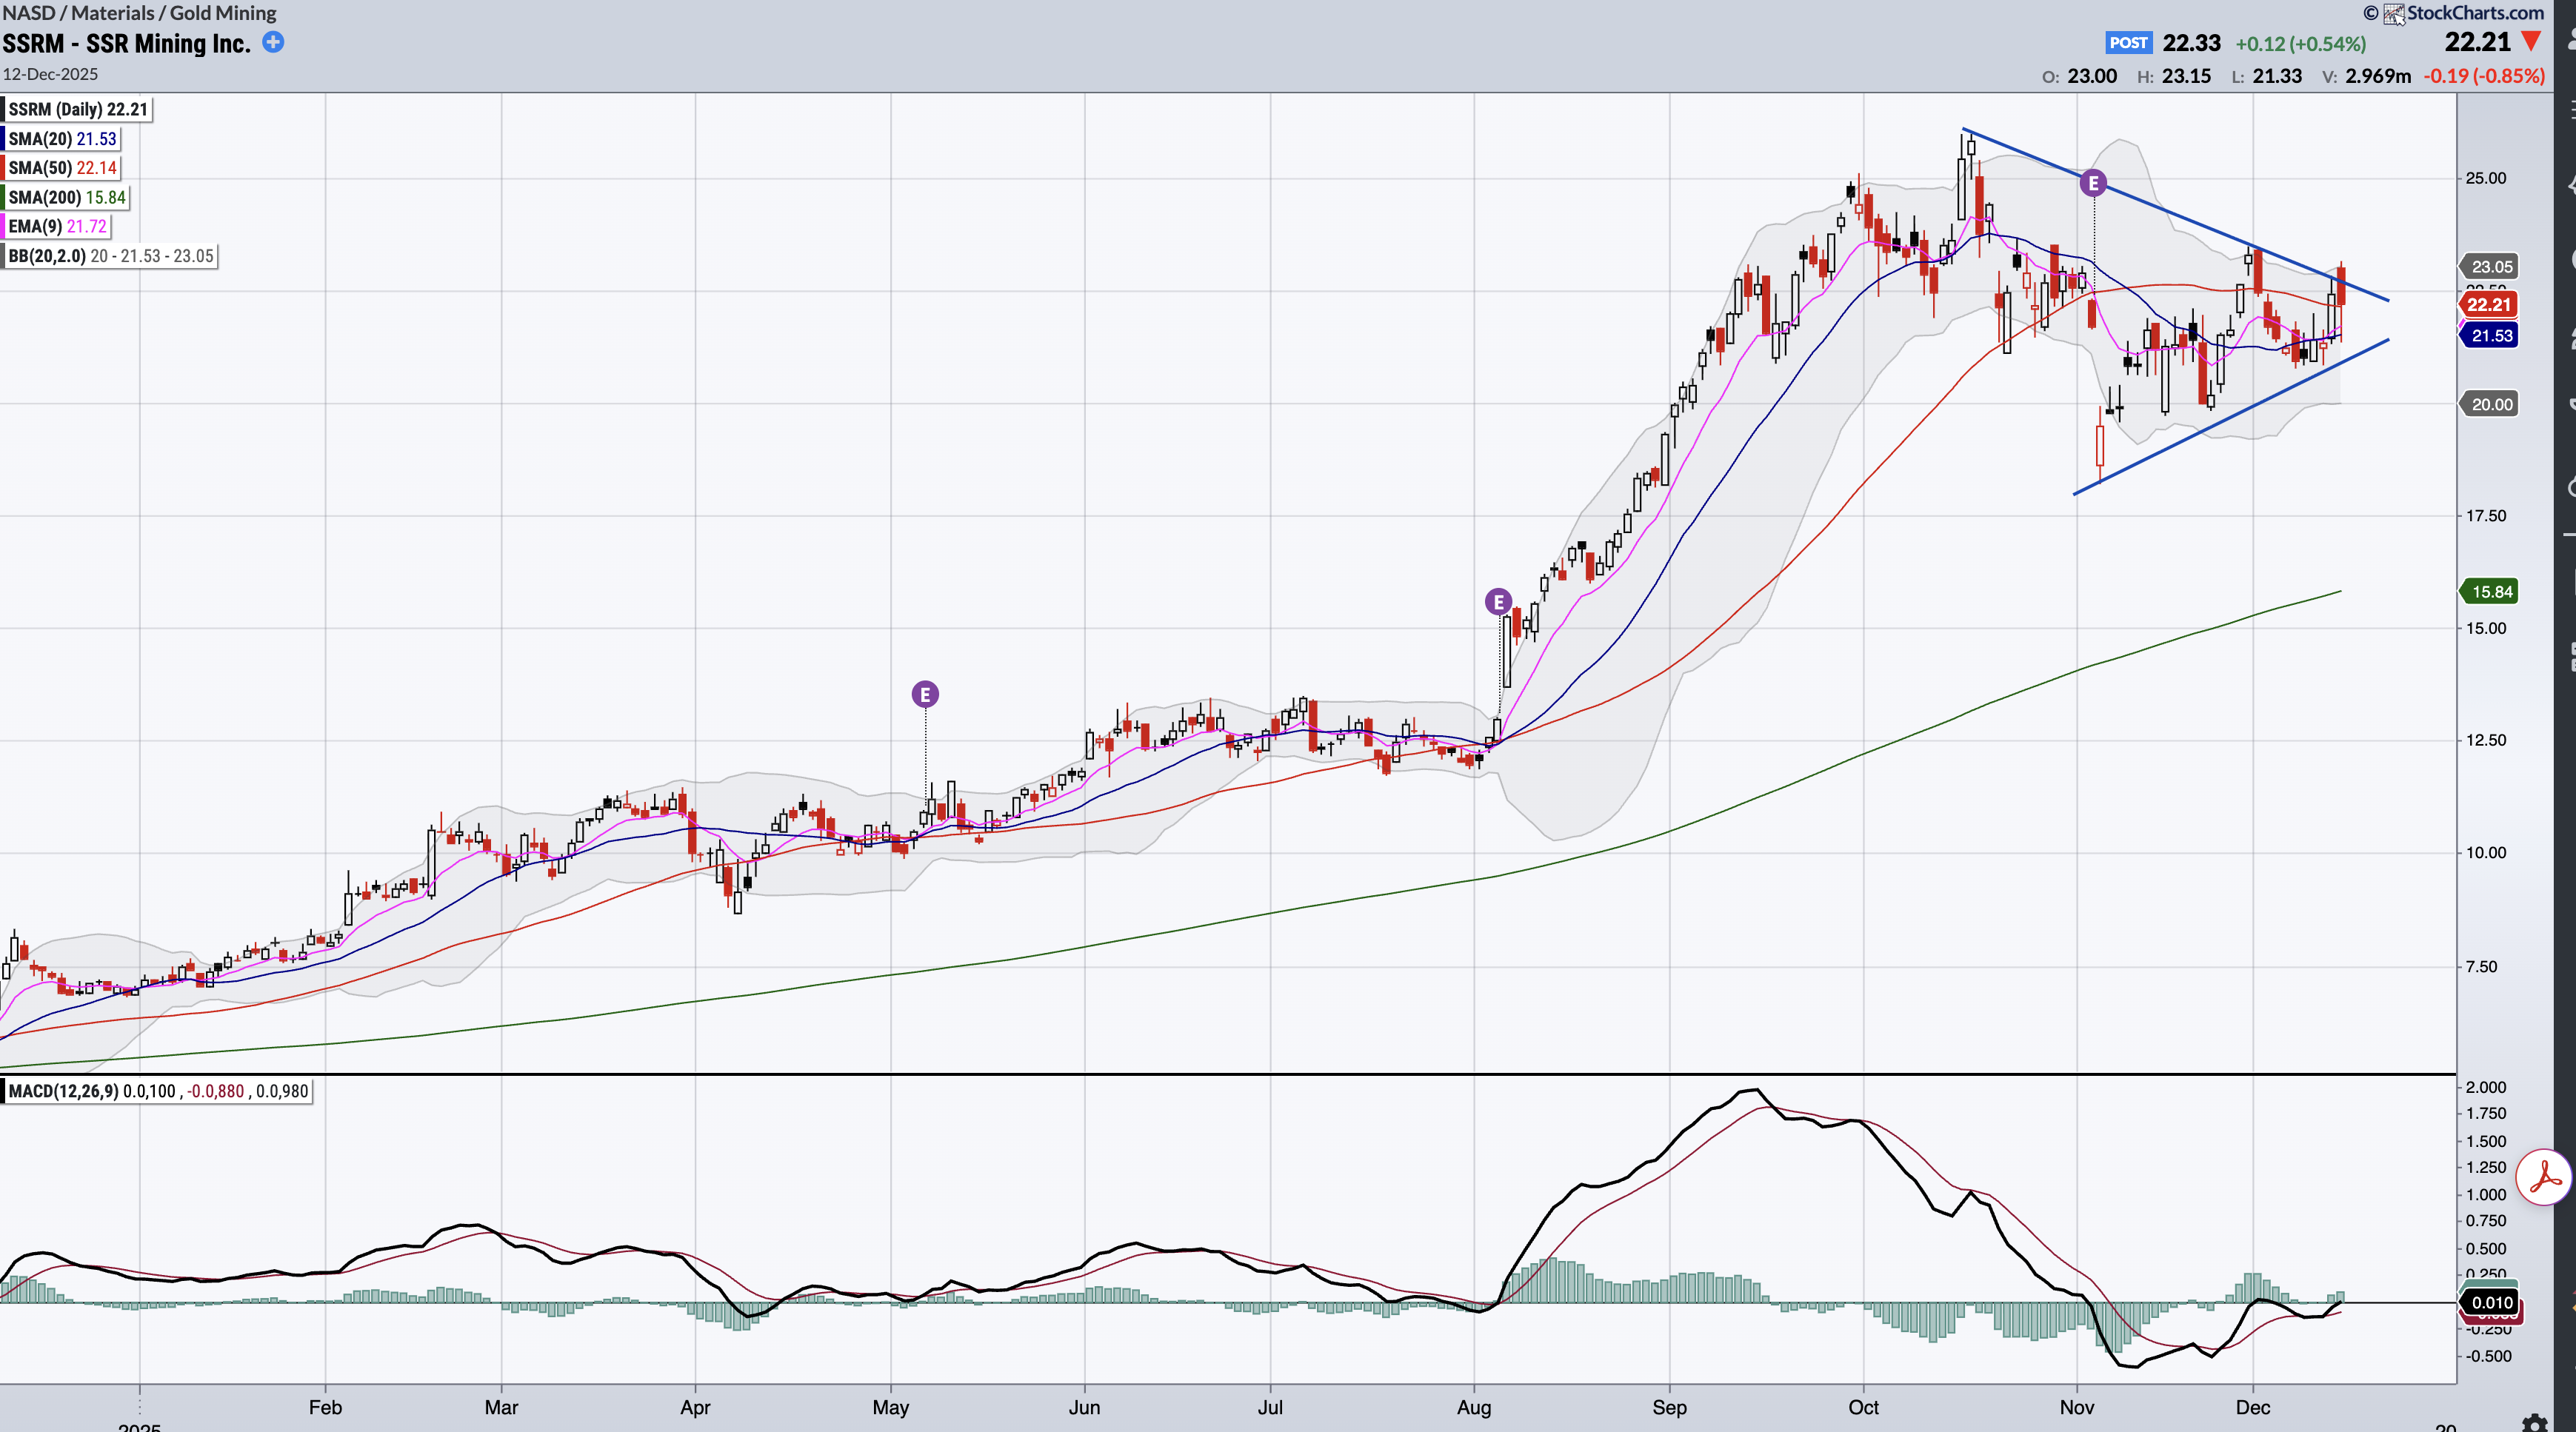Click the earnings E marker in early August

[x=1497, y=602]
